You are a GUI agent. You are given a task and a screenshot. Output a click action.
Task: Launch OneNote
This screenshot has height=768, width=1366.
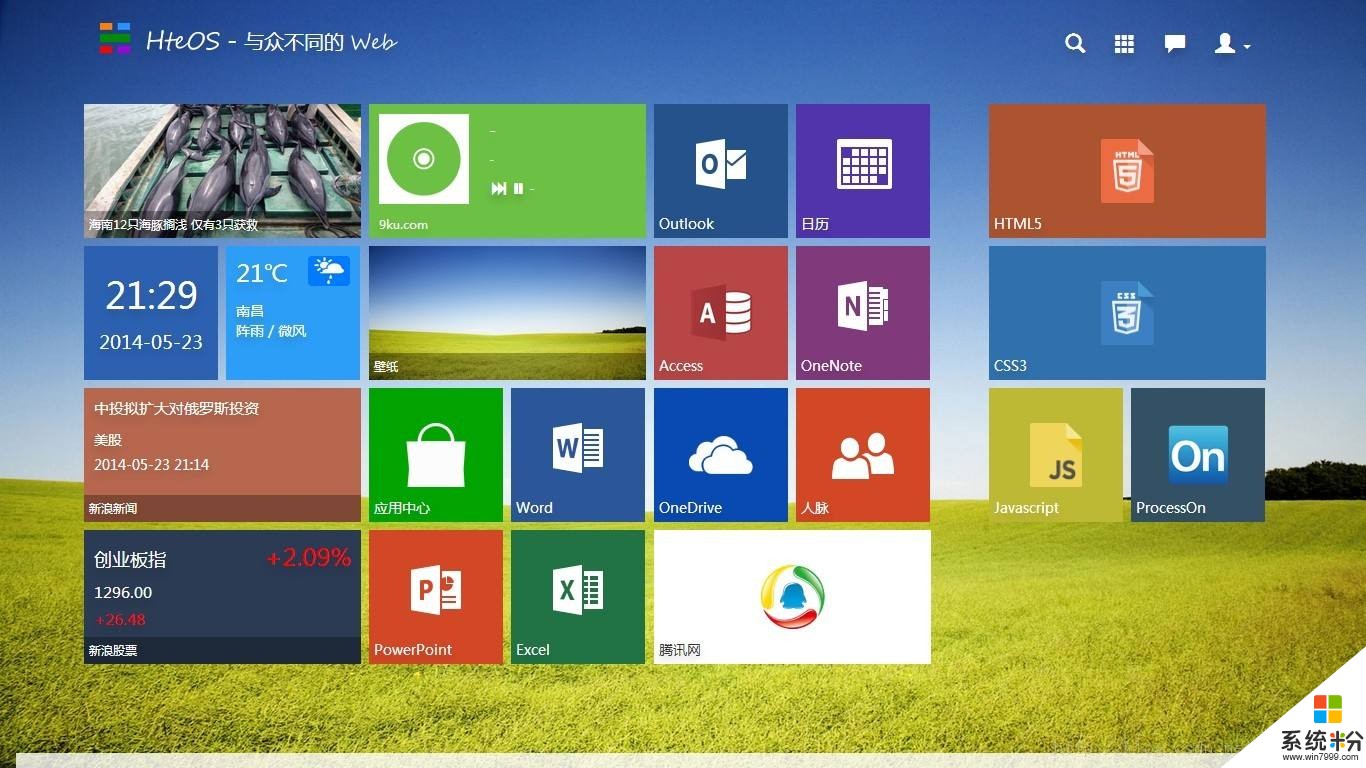(862, 312)
